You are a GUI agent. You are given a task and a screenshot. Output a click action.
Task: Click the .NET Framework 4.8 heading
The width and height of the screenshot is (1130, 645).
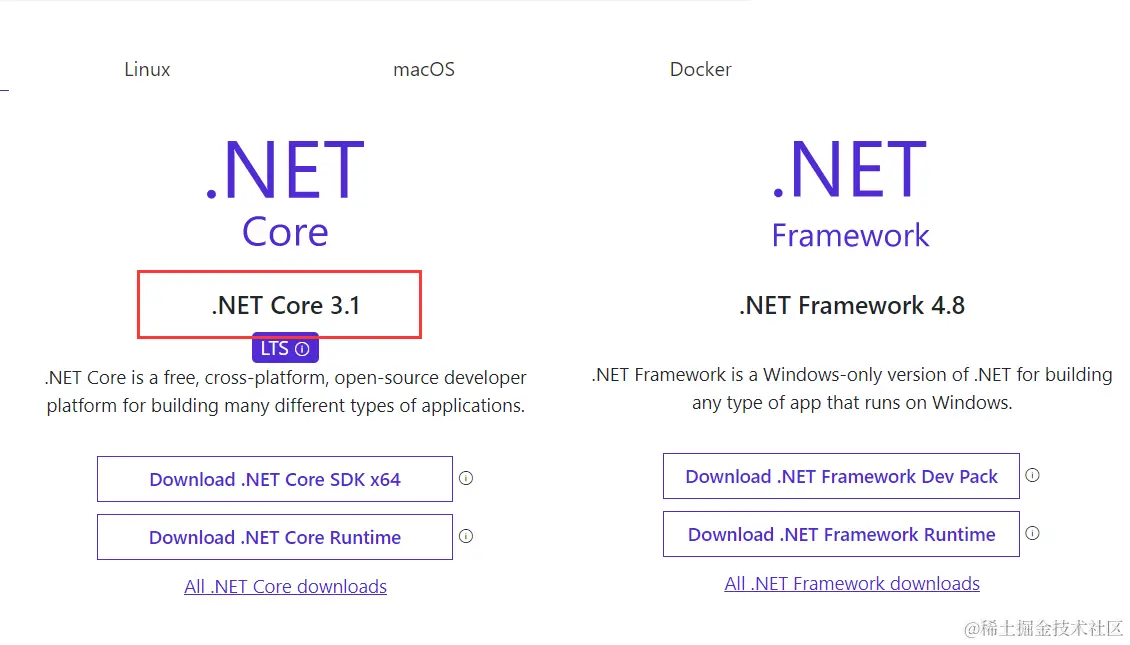click(852, 306)
